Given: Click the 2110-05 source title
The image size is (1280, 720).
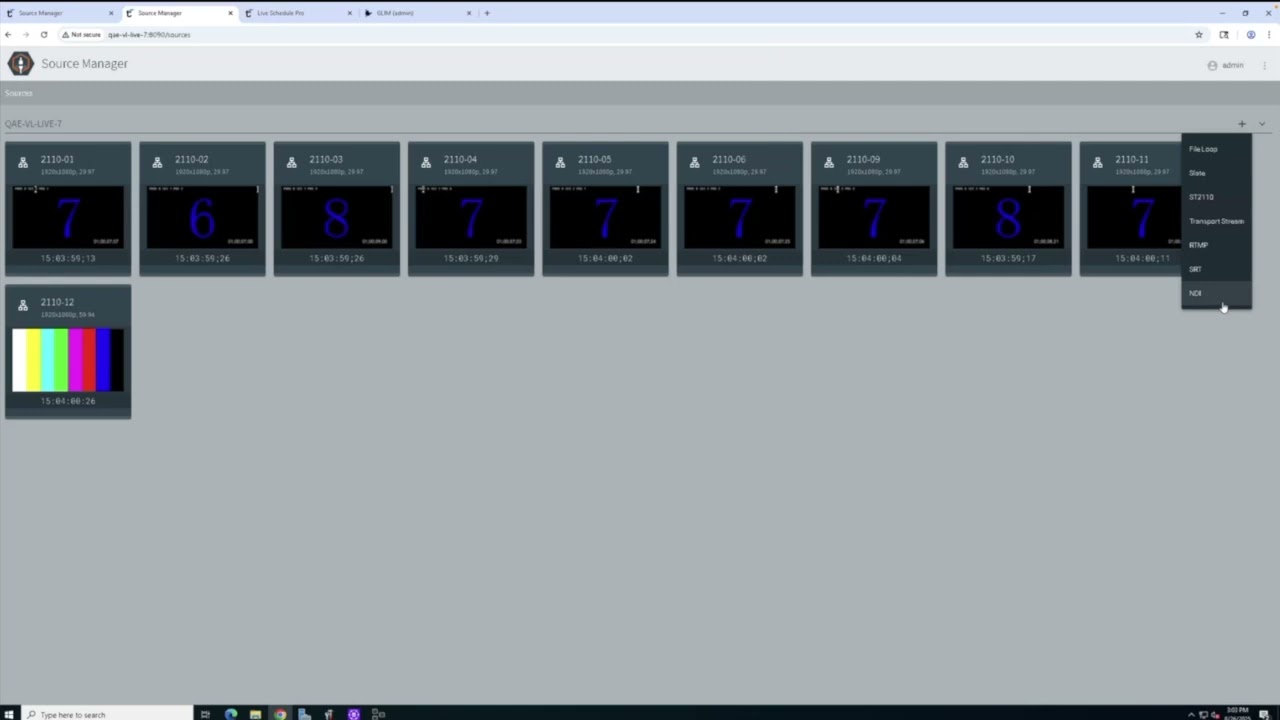Looking at the screenshot, I should (594, 159).
